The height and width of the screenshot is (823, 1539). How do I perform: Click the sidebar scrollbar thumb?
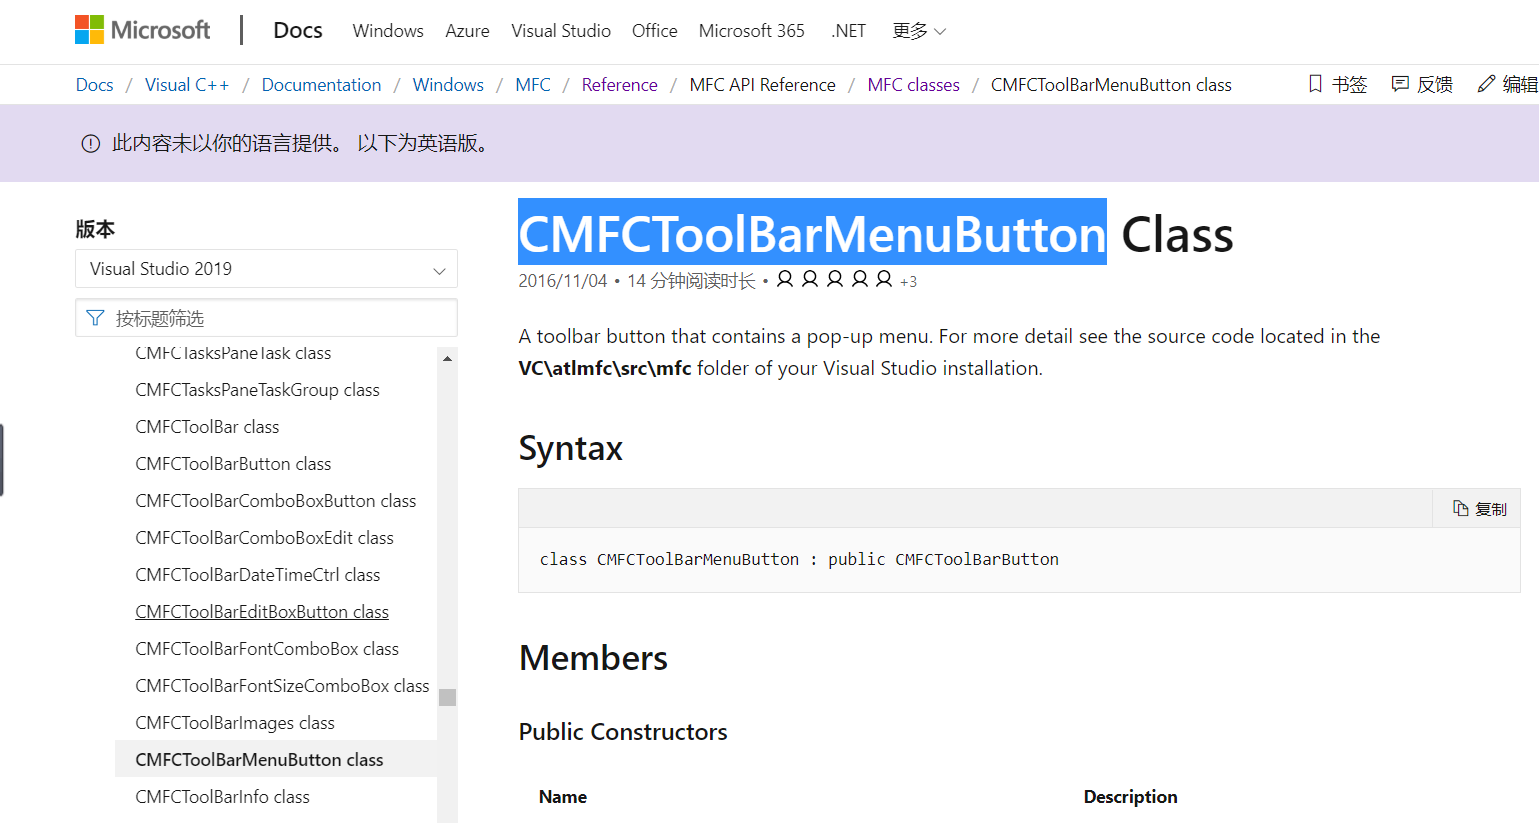click(x=447, y=697)
